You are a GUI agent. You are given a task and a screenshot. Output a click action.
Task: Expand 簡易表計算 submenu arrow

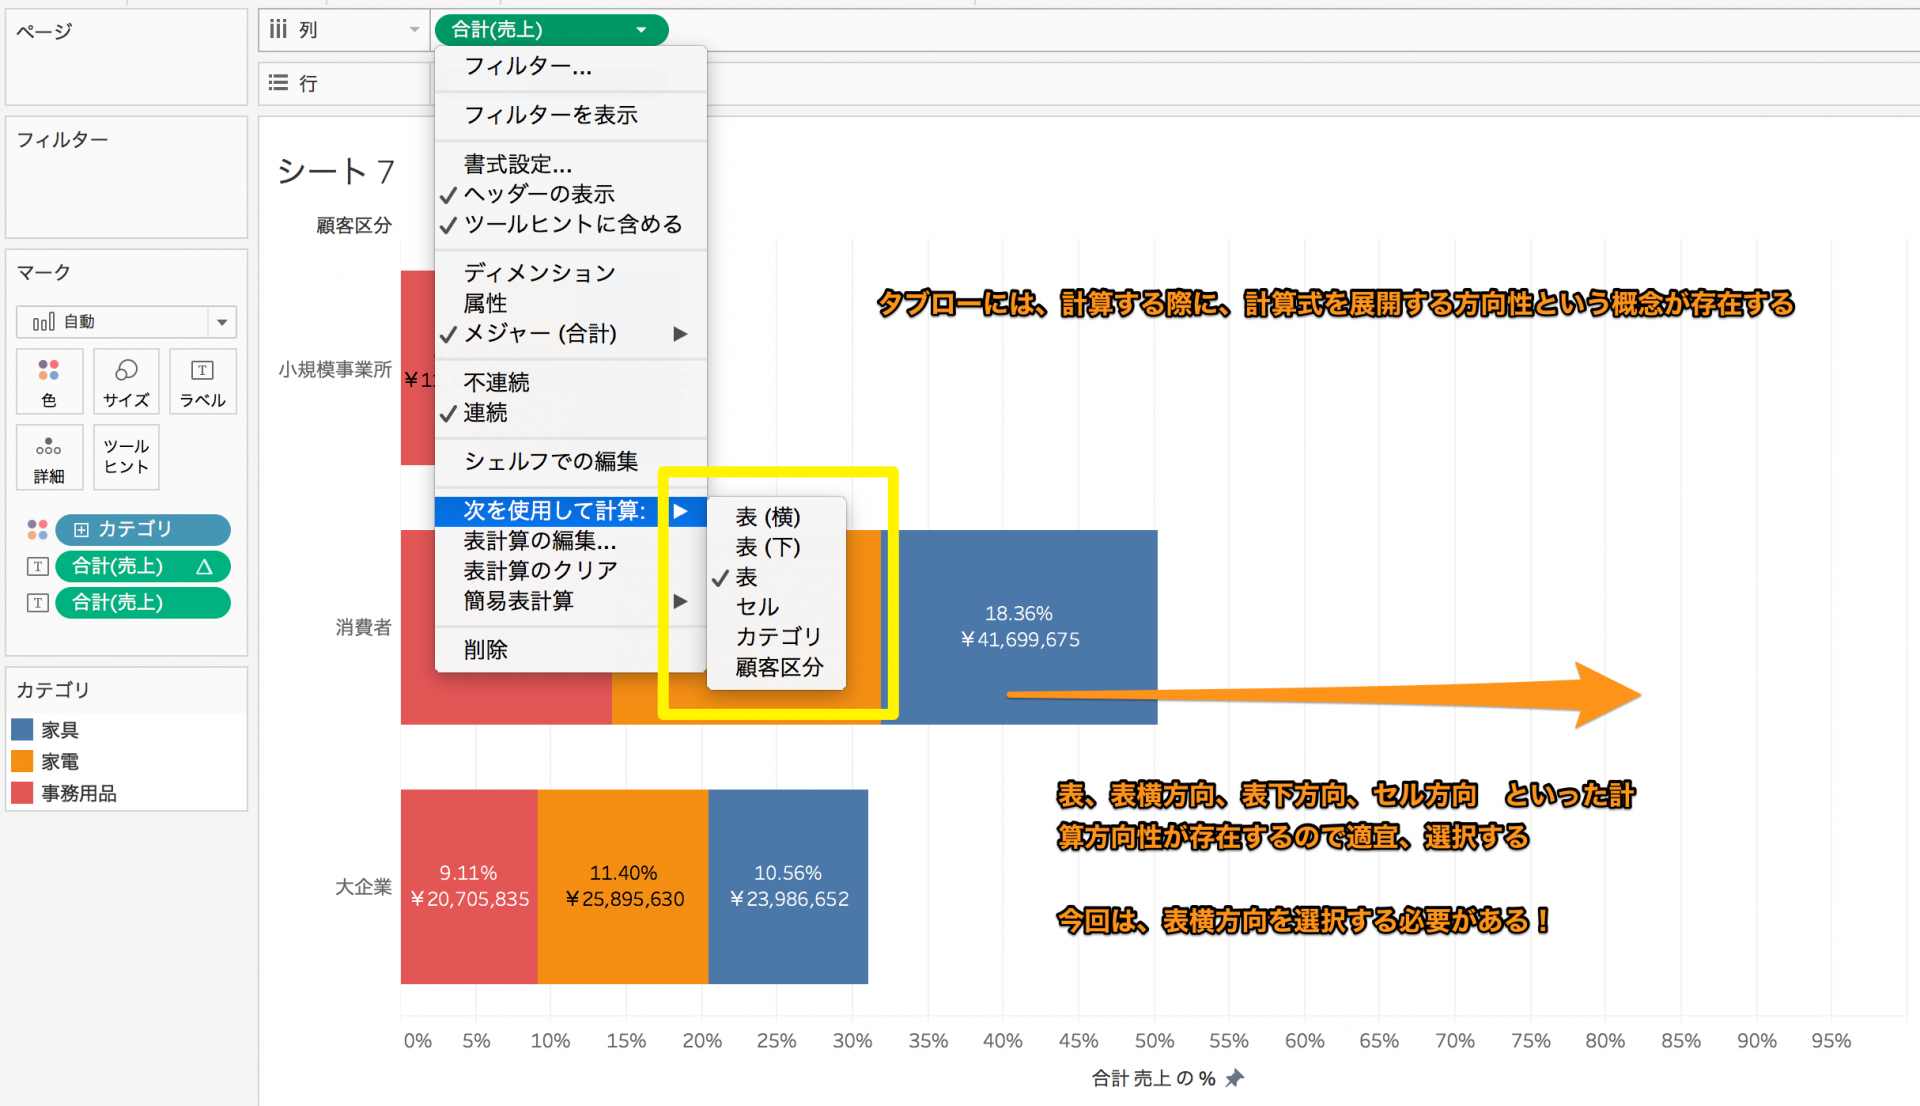[680, 601]
